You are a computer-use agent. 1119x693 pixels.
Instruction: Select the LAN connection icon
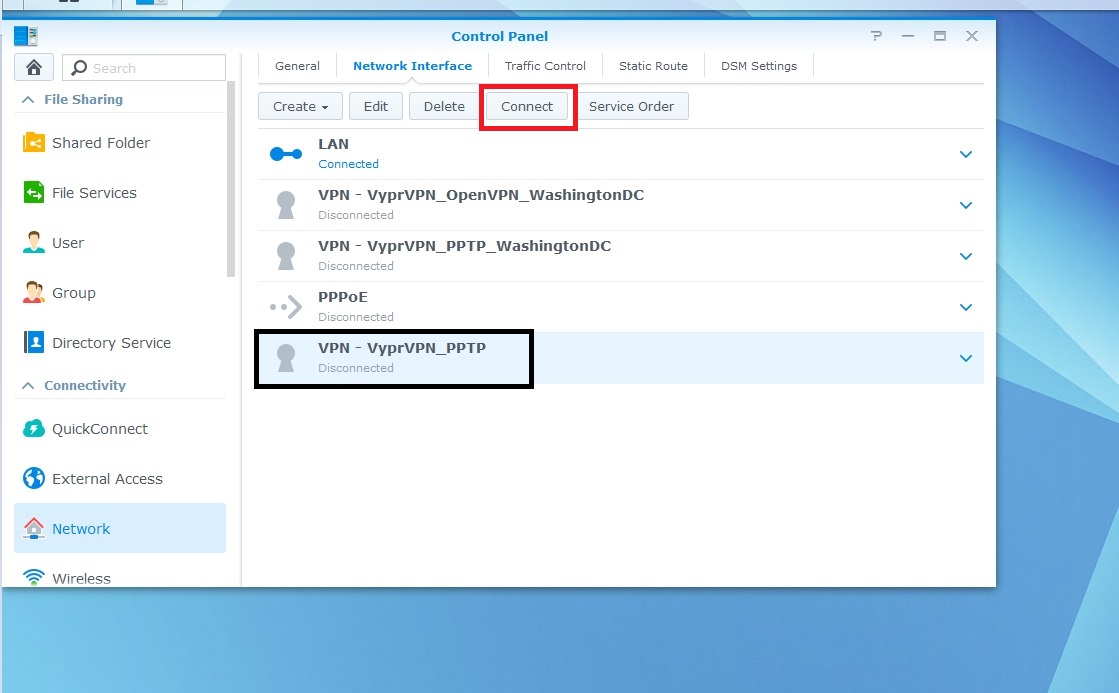[286, 153]
